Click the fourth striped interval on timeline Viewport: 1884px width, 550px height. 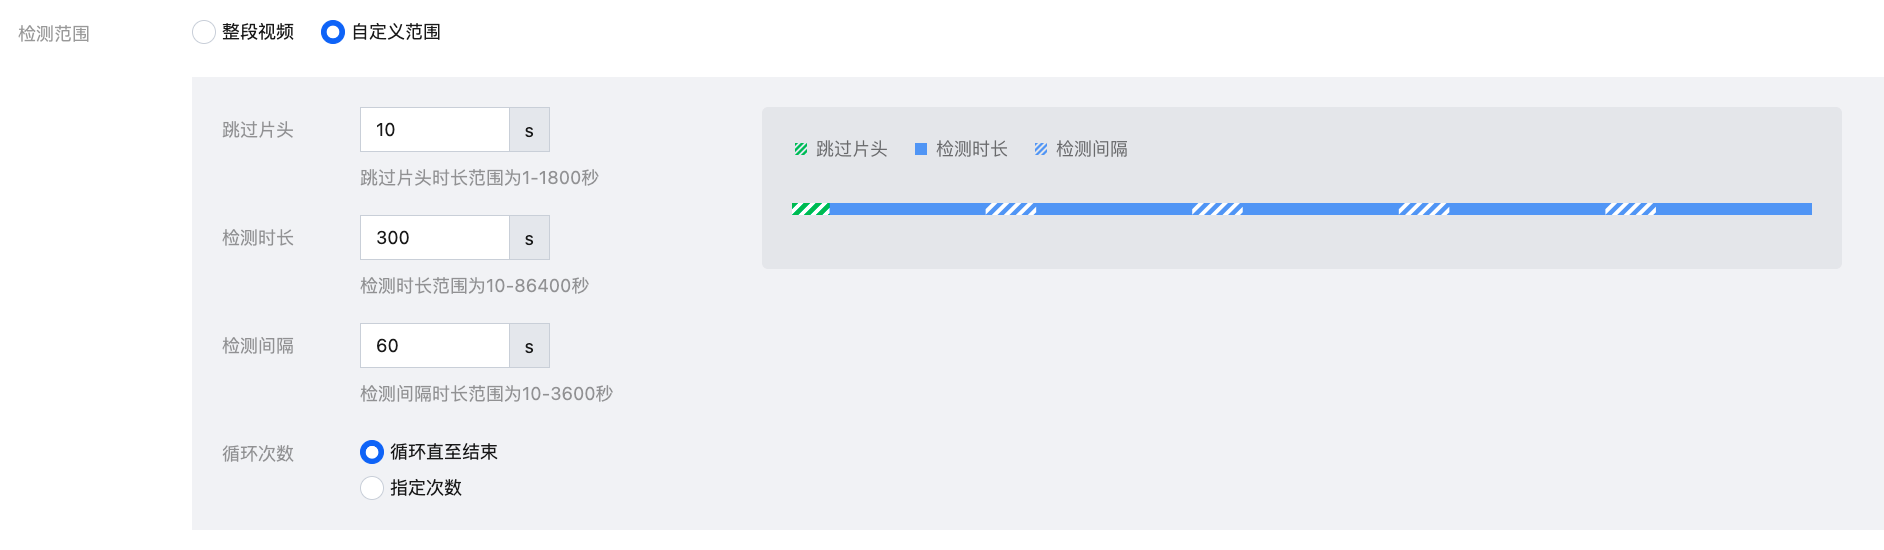[1630, 209]
